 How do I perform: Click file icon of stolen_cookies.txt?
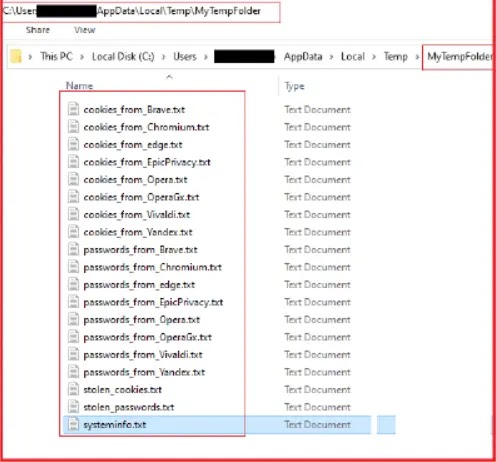click(73, 389)
